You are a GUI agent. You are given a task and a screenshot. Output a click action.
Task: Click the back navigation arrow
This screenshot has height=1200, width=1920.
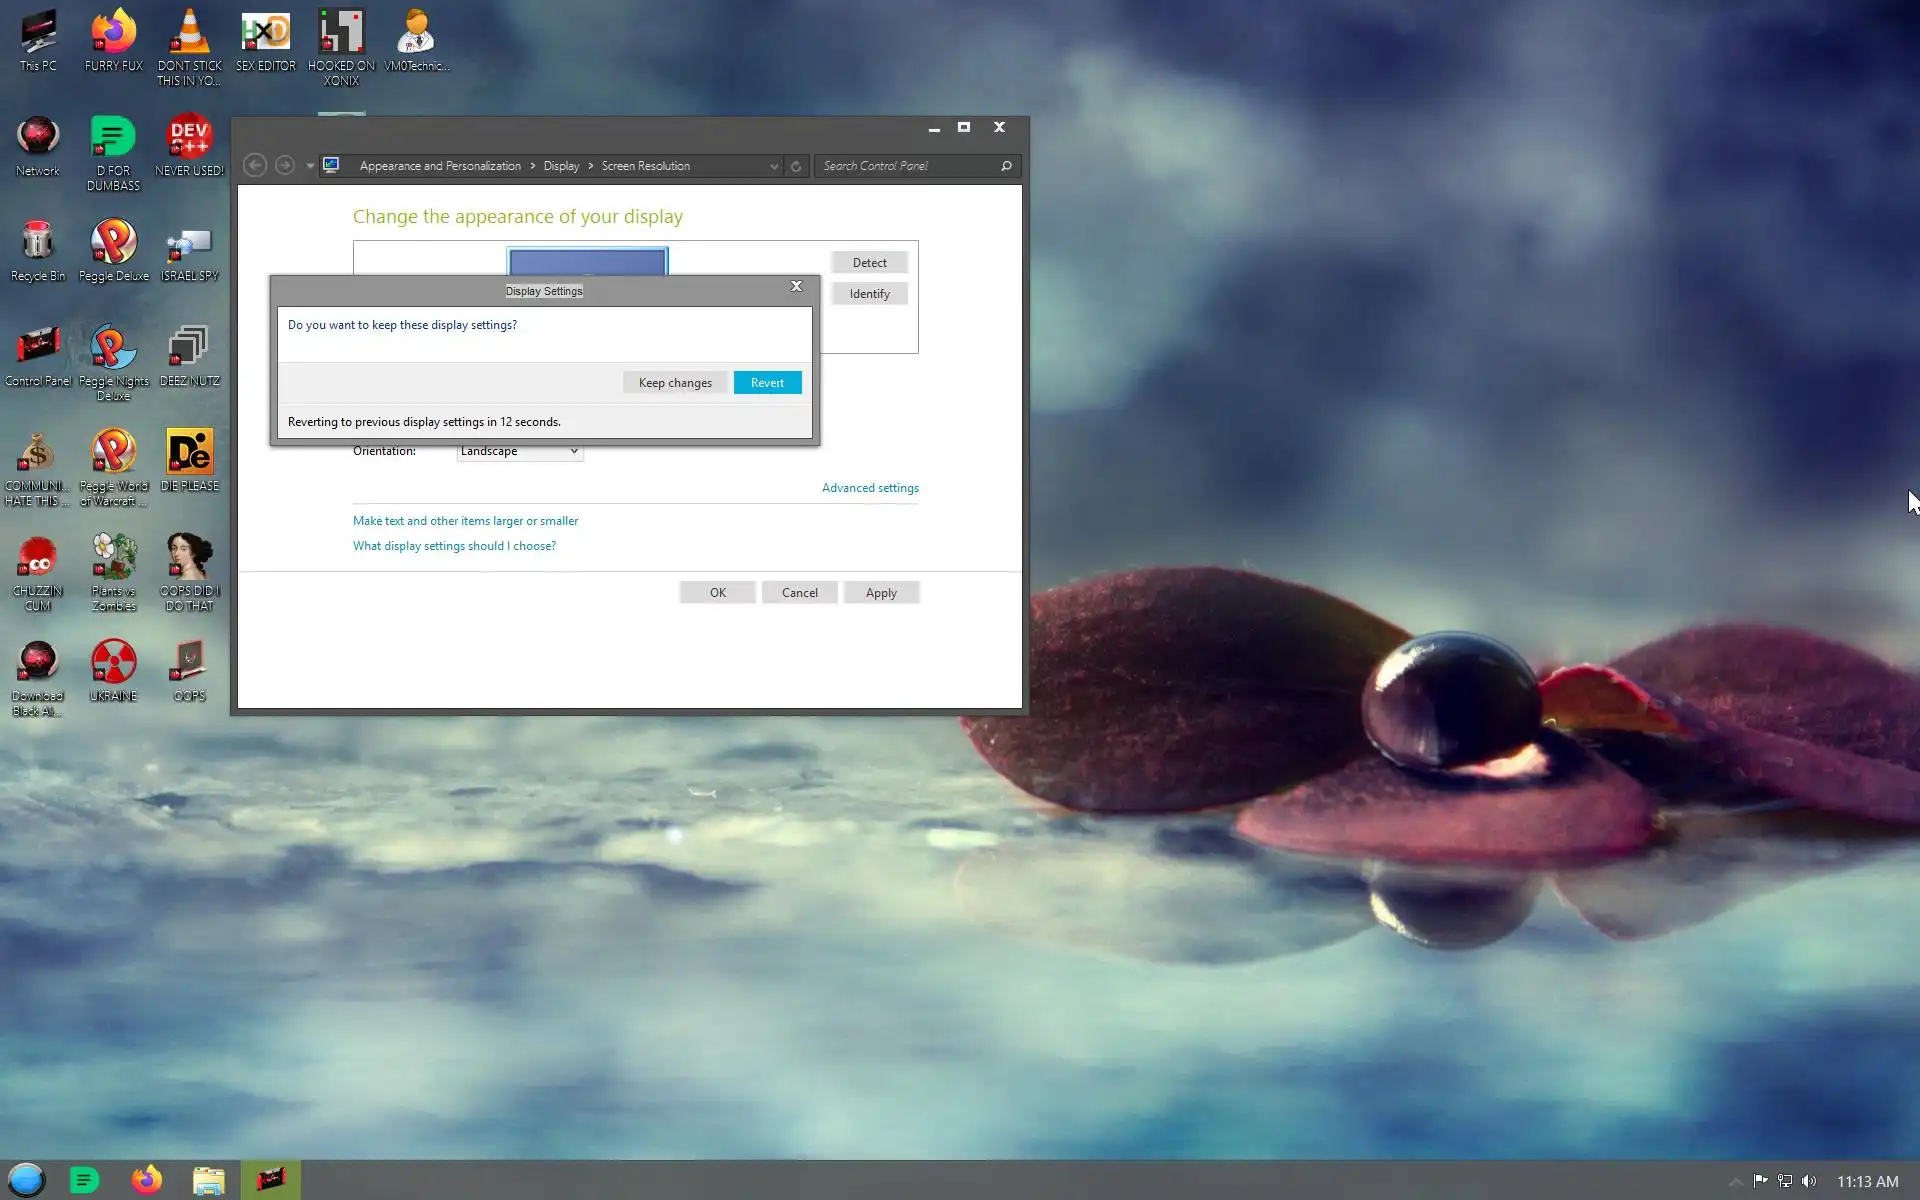tap(255, 165)
